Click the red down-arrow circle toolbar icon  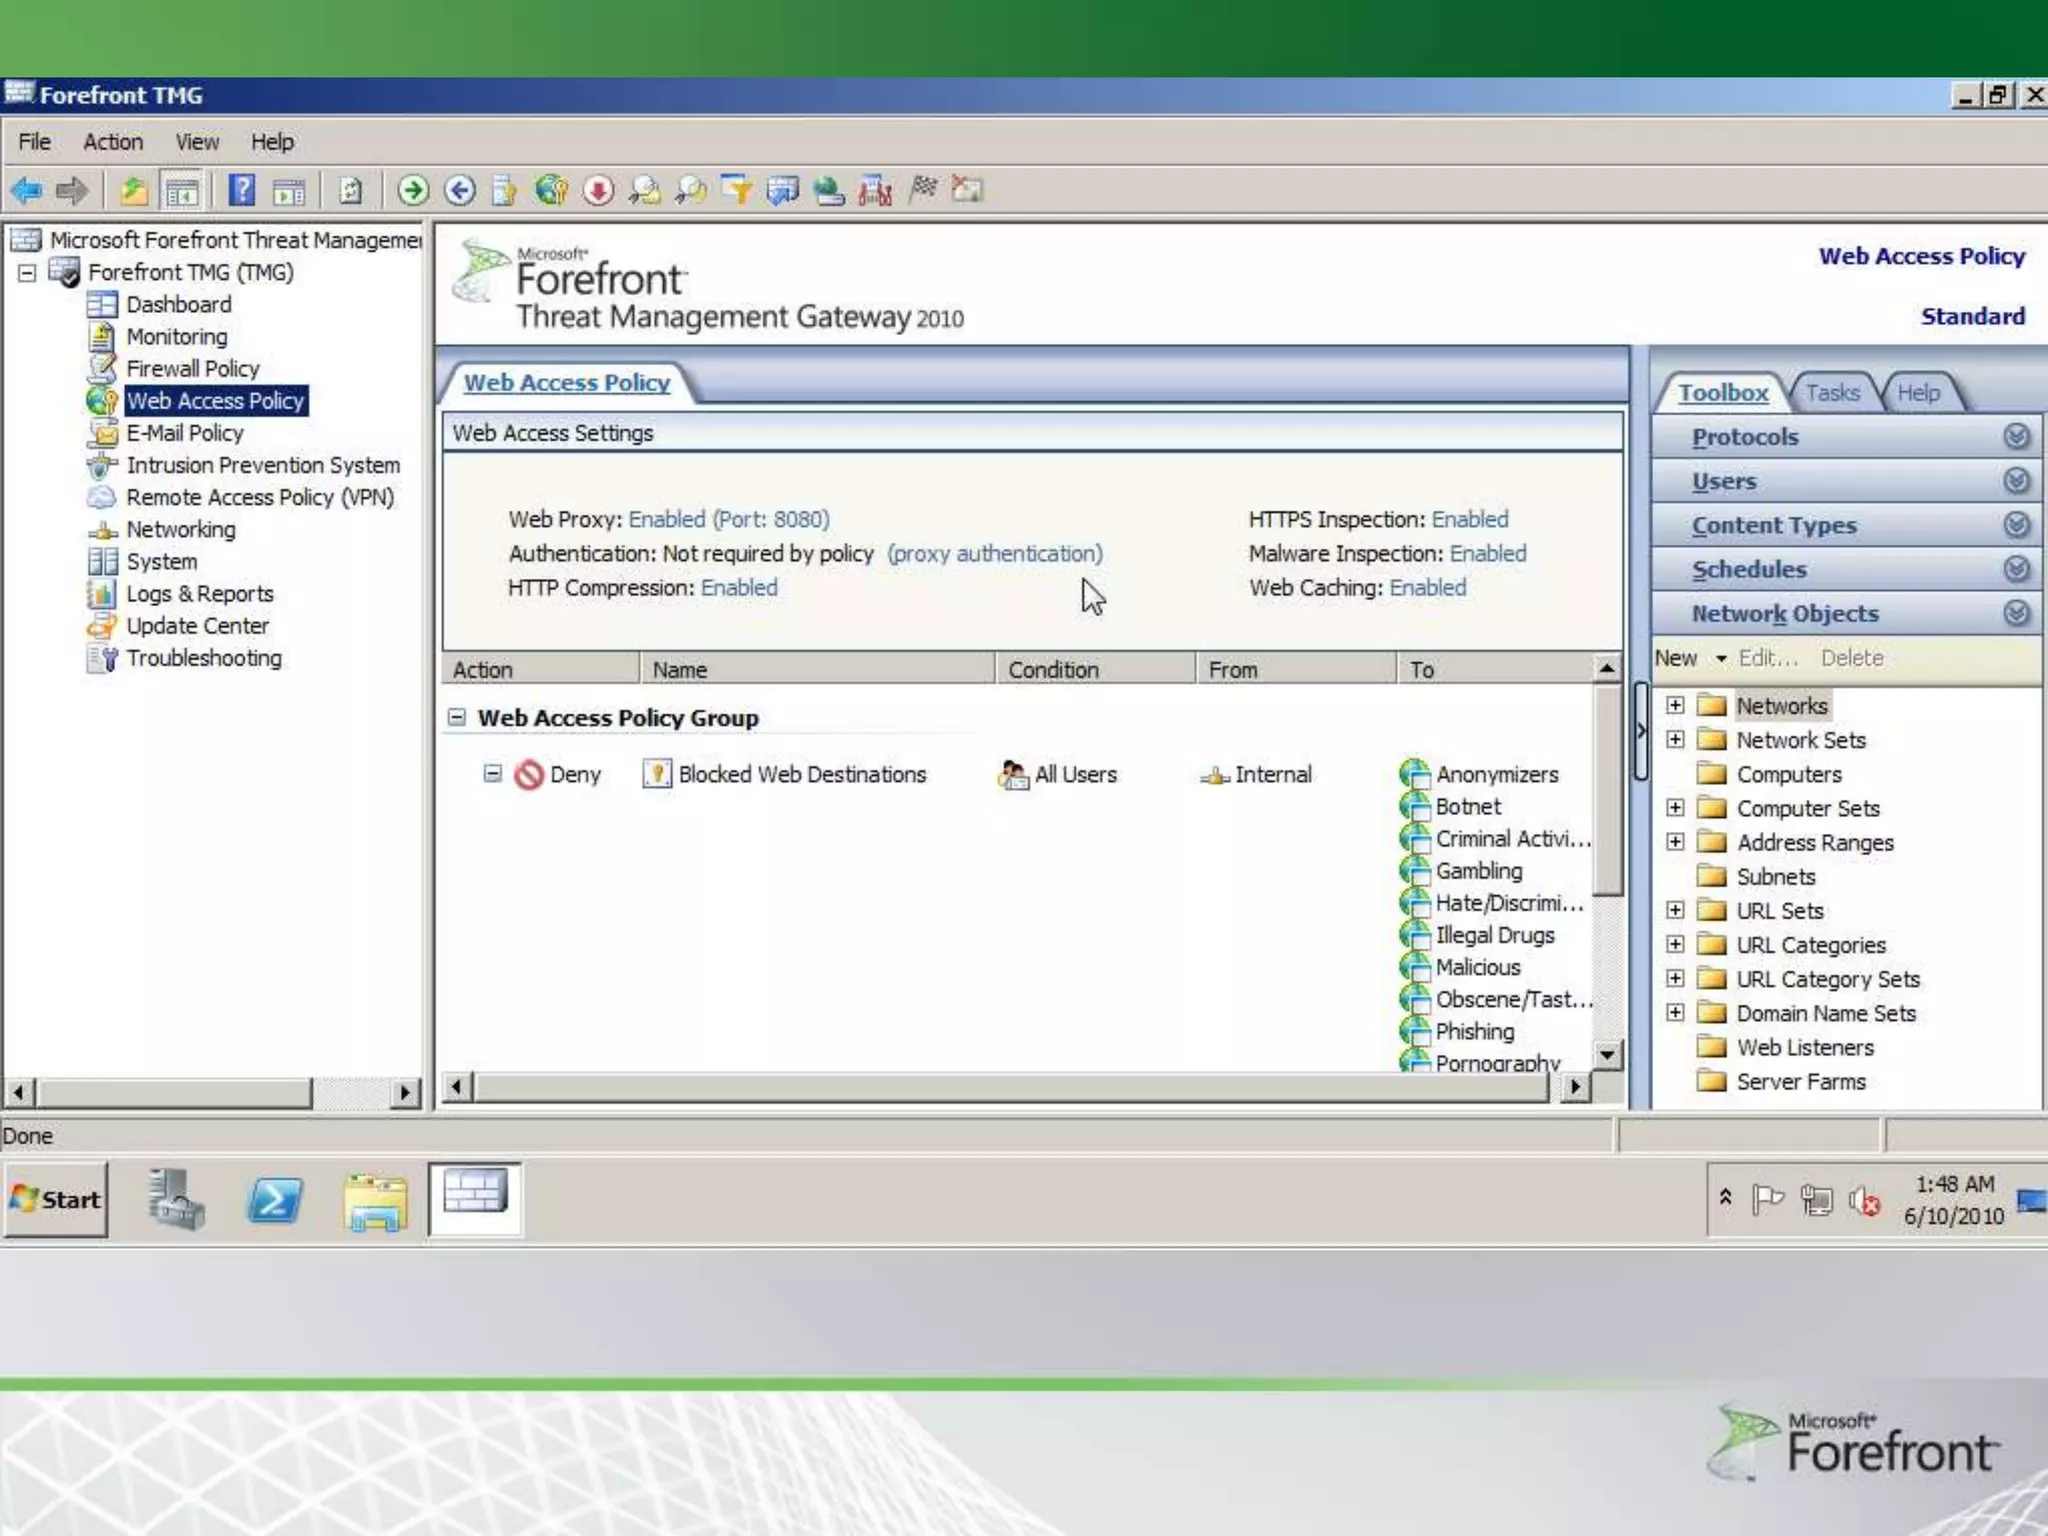pyautogui.click(x=598, y=190)
